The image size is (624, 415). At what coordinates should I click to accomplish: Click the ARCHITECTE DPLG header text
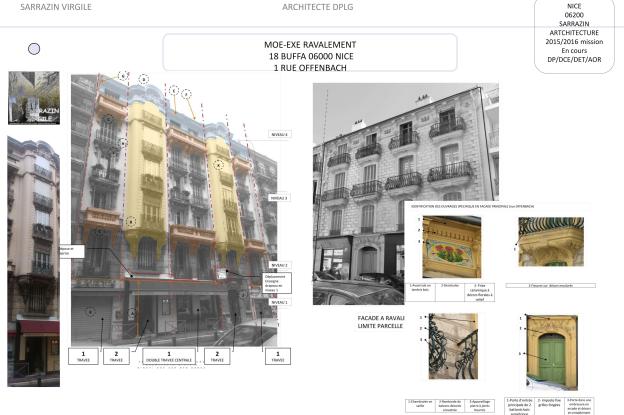coord(318,7)
